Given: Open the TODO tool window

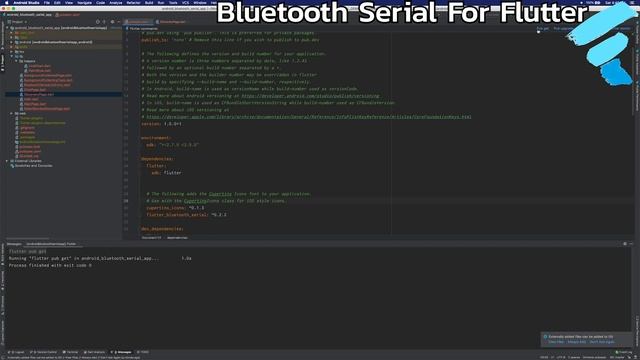Looking at the screenshot, I should [x=143, y=352].
